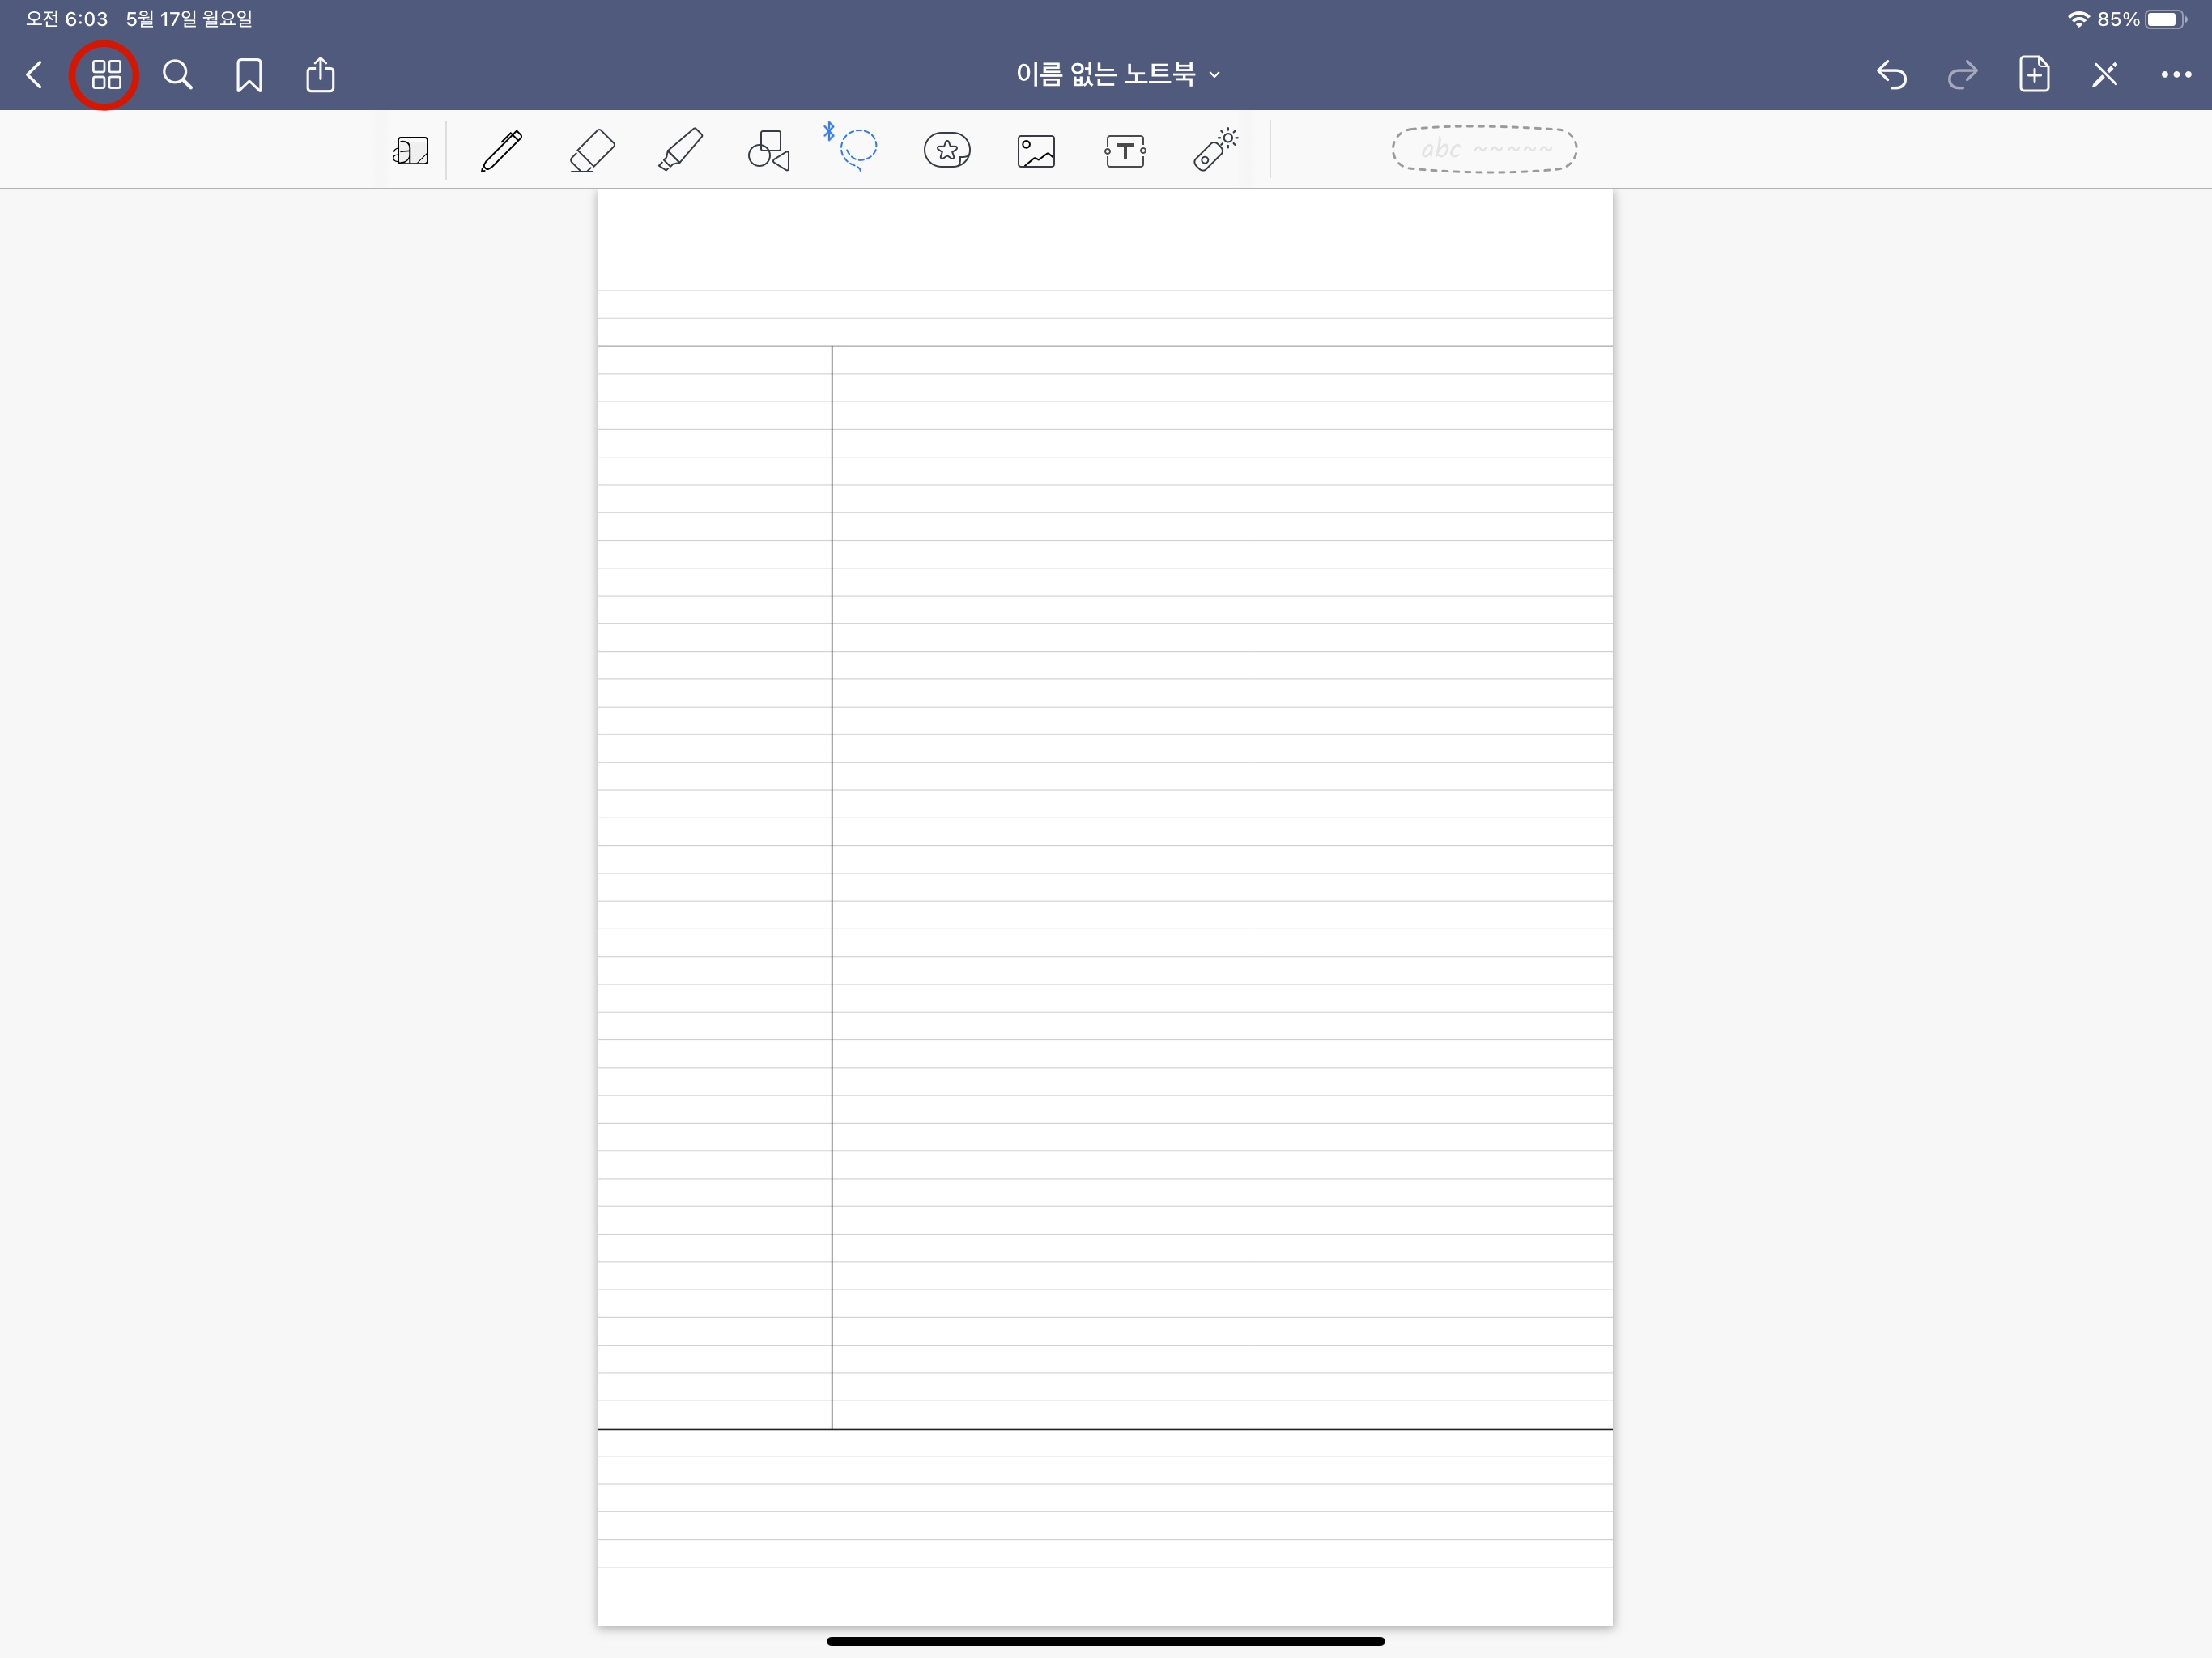Open the thumbnail grid view

tap(106, 75)
